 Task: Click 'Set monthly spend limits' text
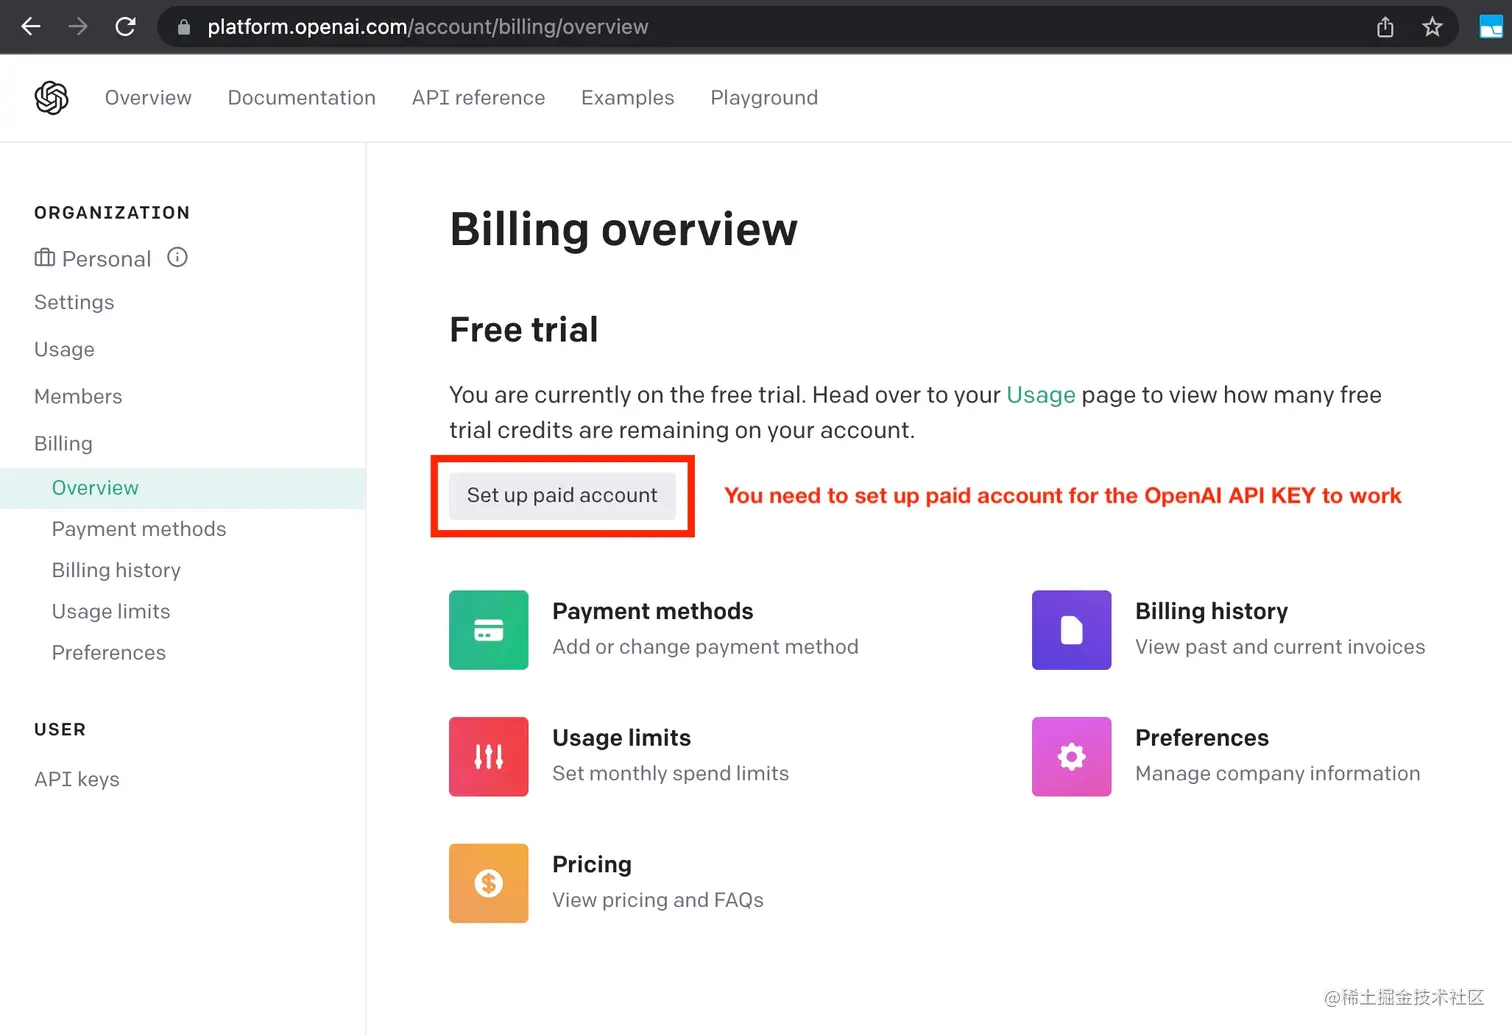(670, 773)
